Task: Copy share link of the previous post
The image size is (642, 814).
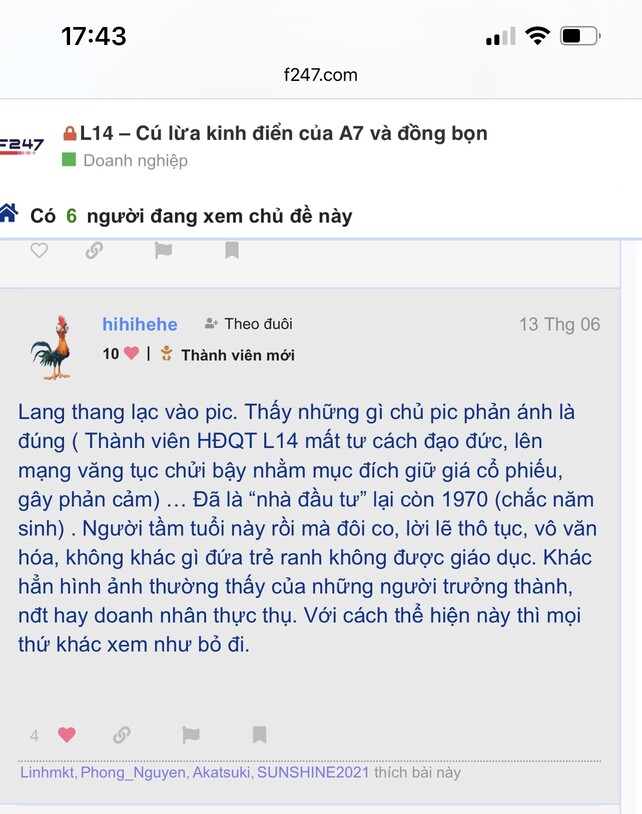Action: (x=94, y=250)
